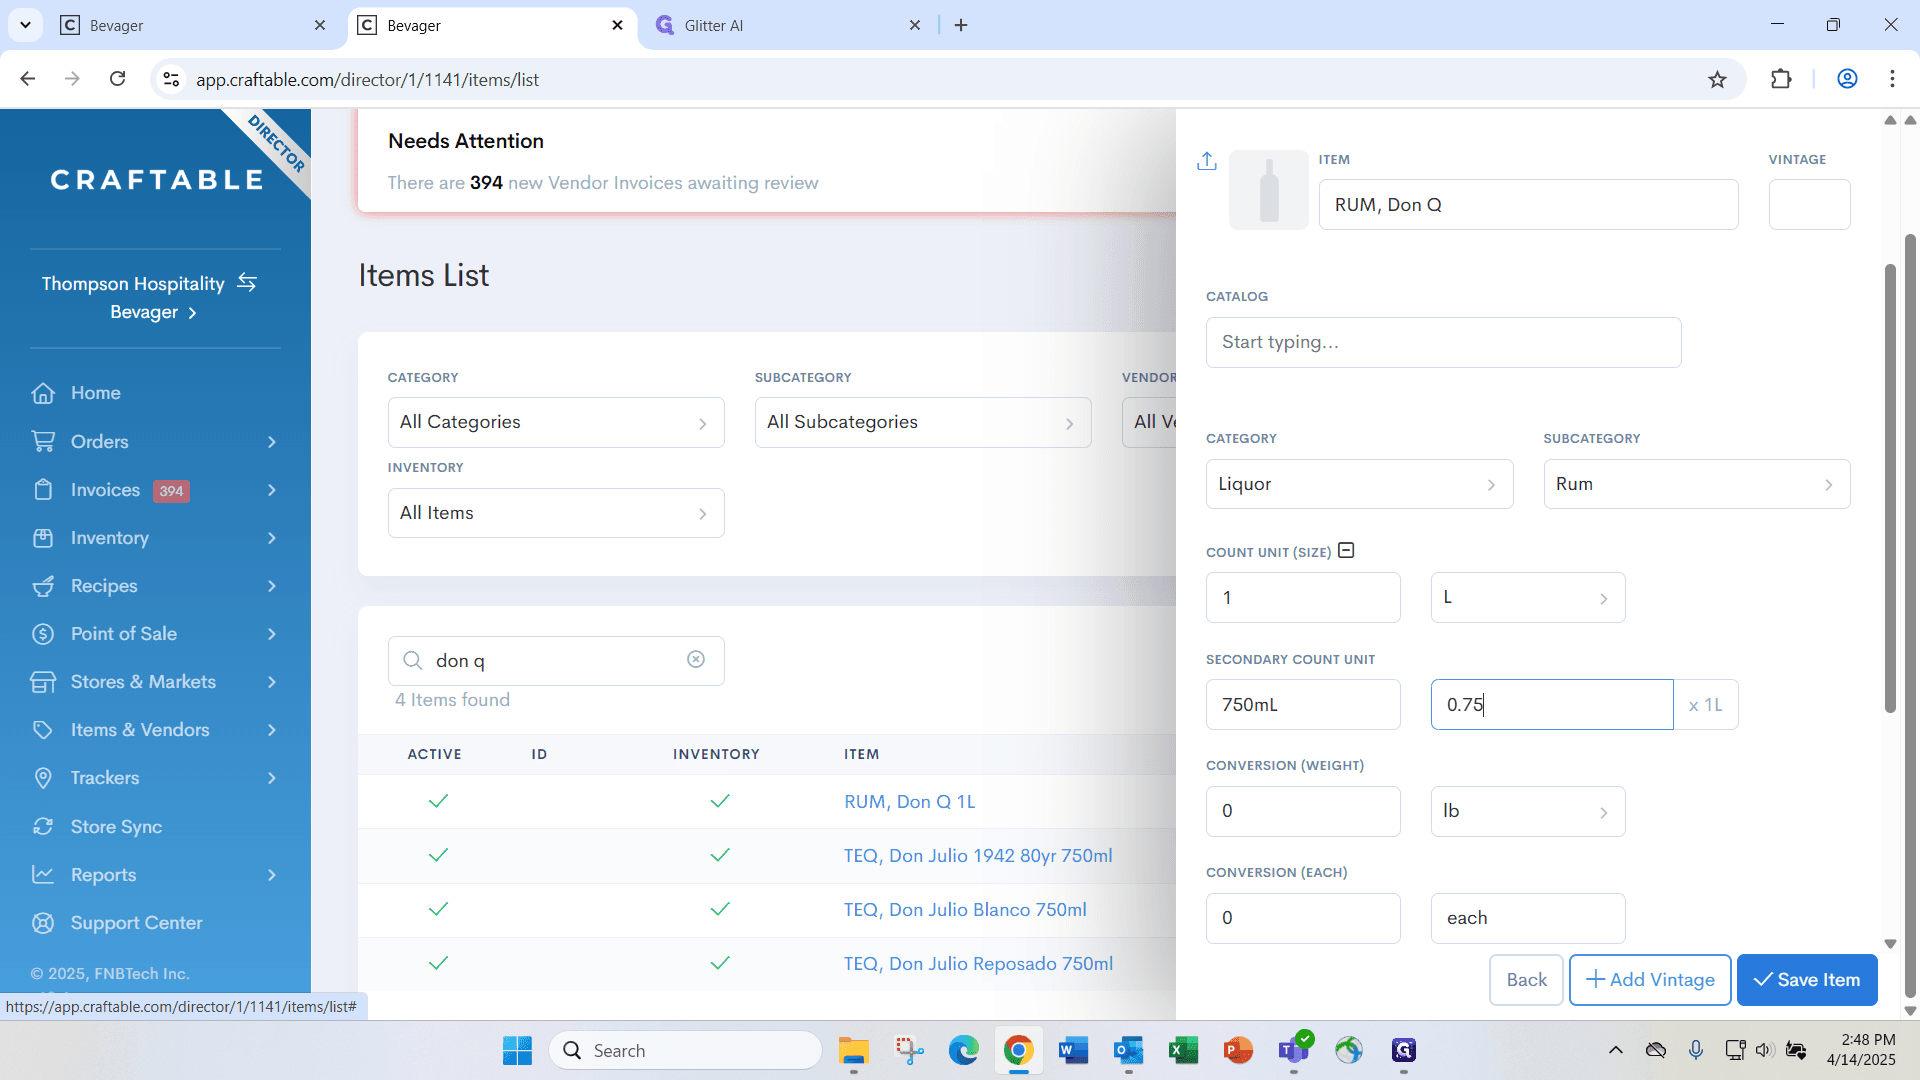Open the All Categories dropdown

pyautogui.click(x=556, y=422)
